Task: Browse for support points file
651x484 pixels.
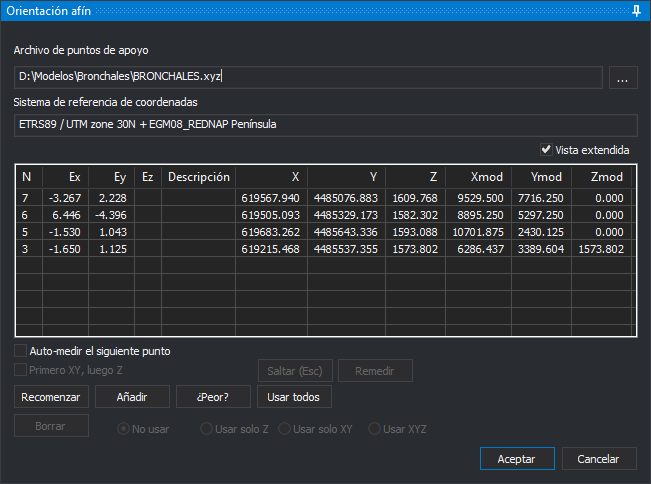Action: click(623, 77)
